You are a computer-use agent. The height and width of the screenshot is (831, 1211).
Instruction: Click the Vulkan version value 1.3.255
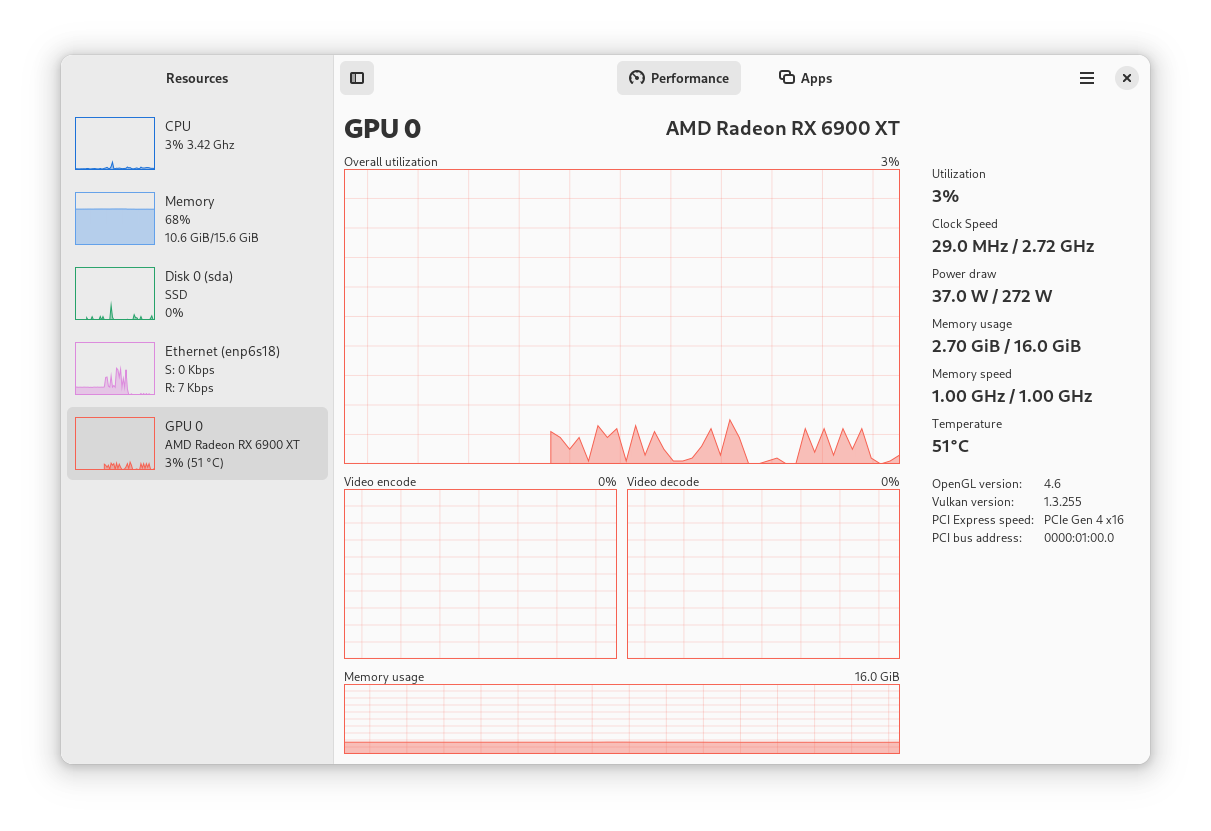click(x=1063, y=502)
